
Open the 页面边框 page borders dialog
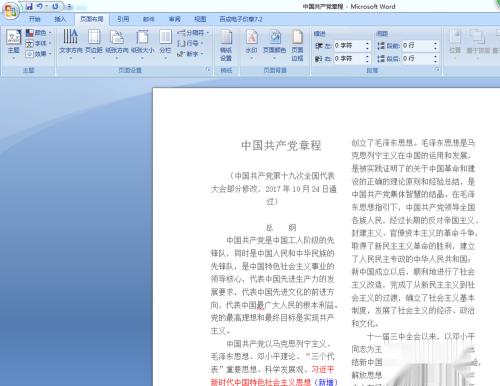(x=297, y=45)
